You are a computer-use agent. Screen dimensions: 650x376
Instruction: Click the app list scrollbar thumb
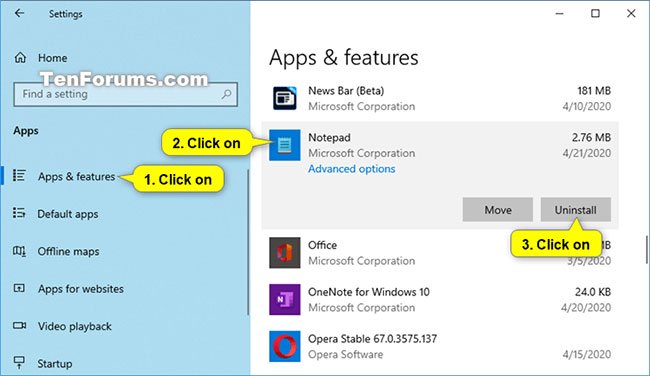(x=647, y=250)
